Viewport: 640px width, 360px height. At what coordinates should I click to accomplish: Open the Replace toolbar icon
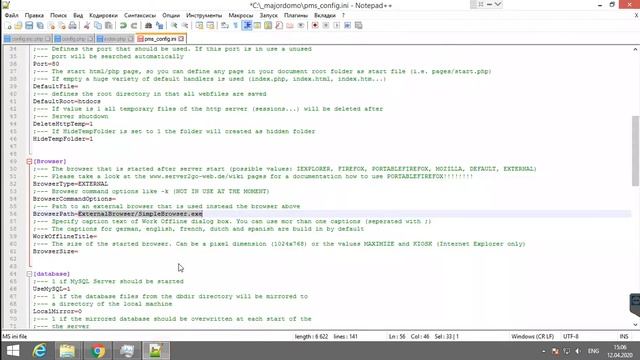point(160,26)
